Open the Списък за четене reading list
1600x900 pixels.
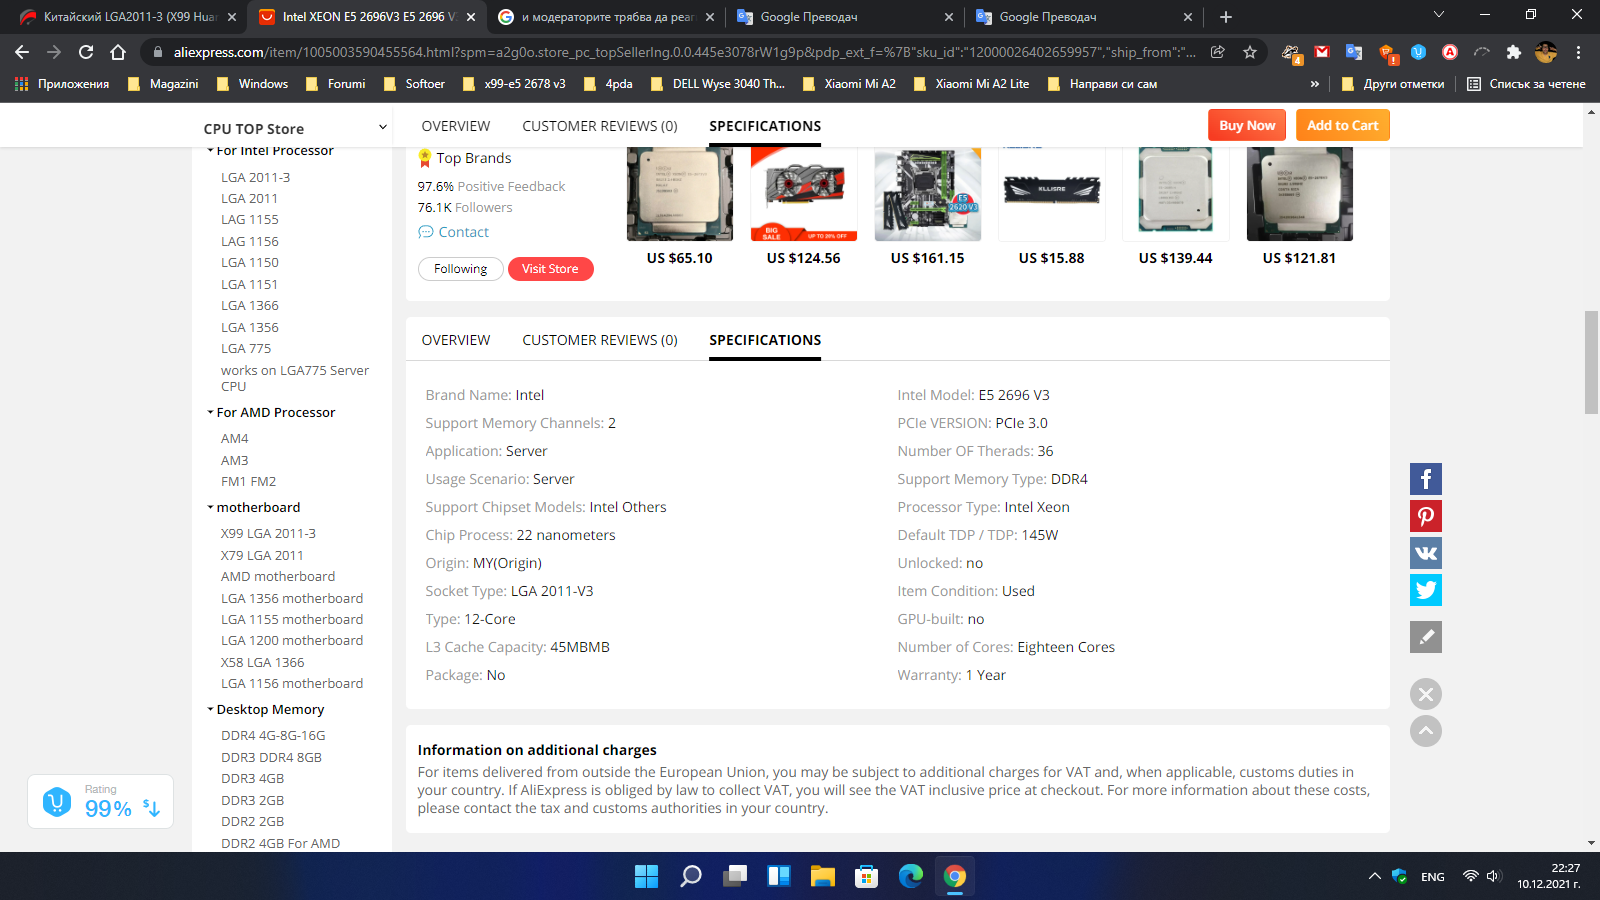pyautogui.click(x=1526, y=84)
